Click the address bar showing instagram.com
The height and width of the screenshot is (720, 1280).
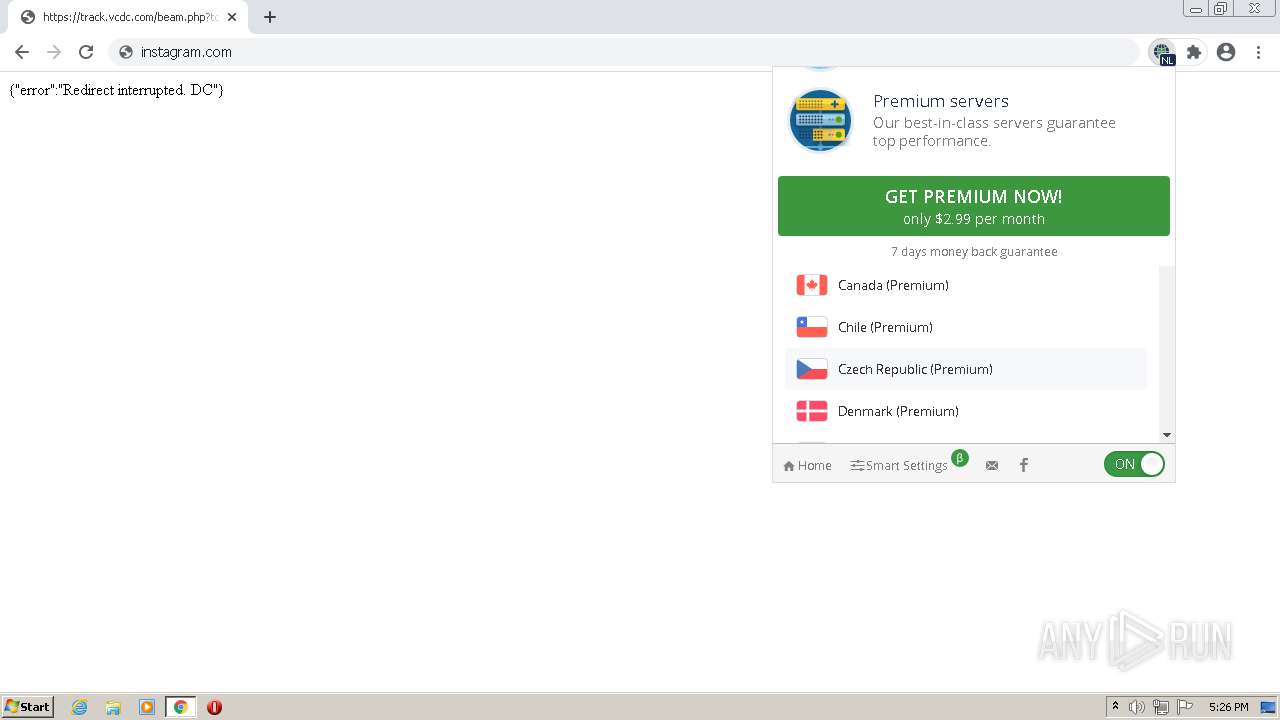623,52
